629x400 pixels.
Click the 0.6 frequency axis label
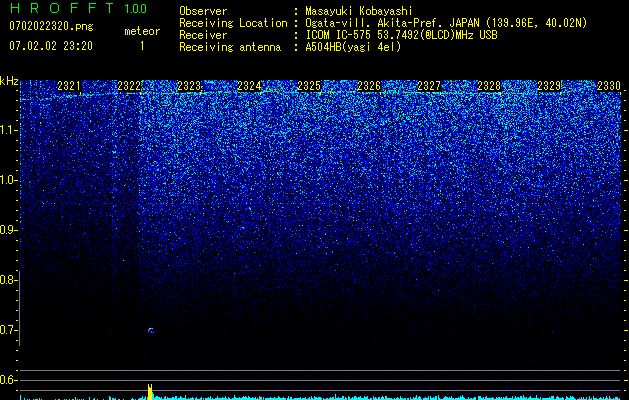pyautogui.click(x=8, y=380)
